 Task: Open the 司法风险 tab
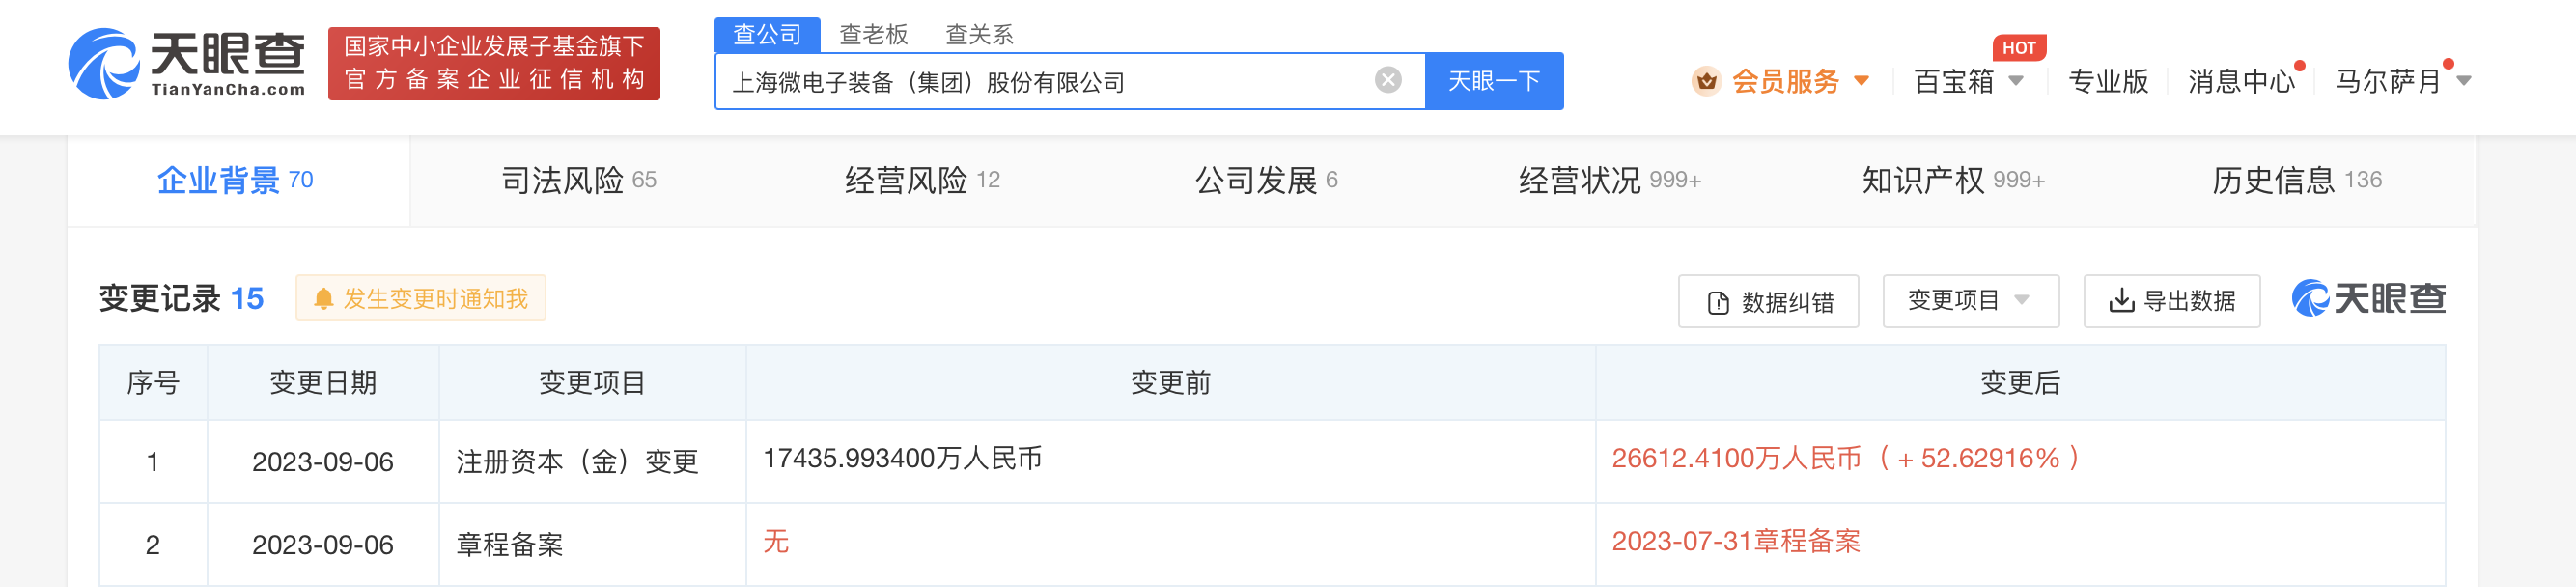[x=578, y=180]
